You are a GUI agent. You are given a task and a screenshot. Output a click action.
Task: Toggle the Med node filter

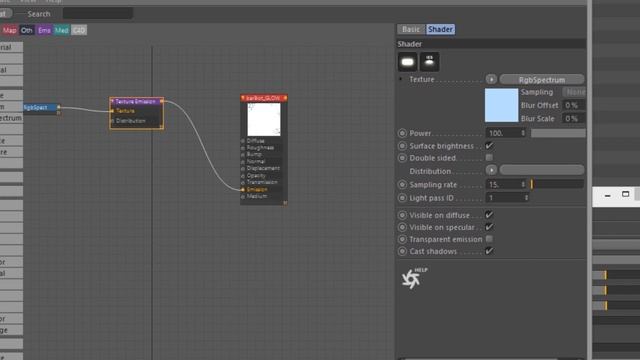[61, 30]
